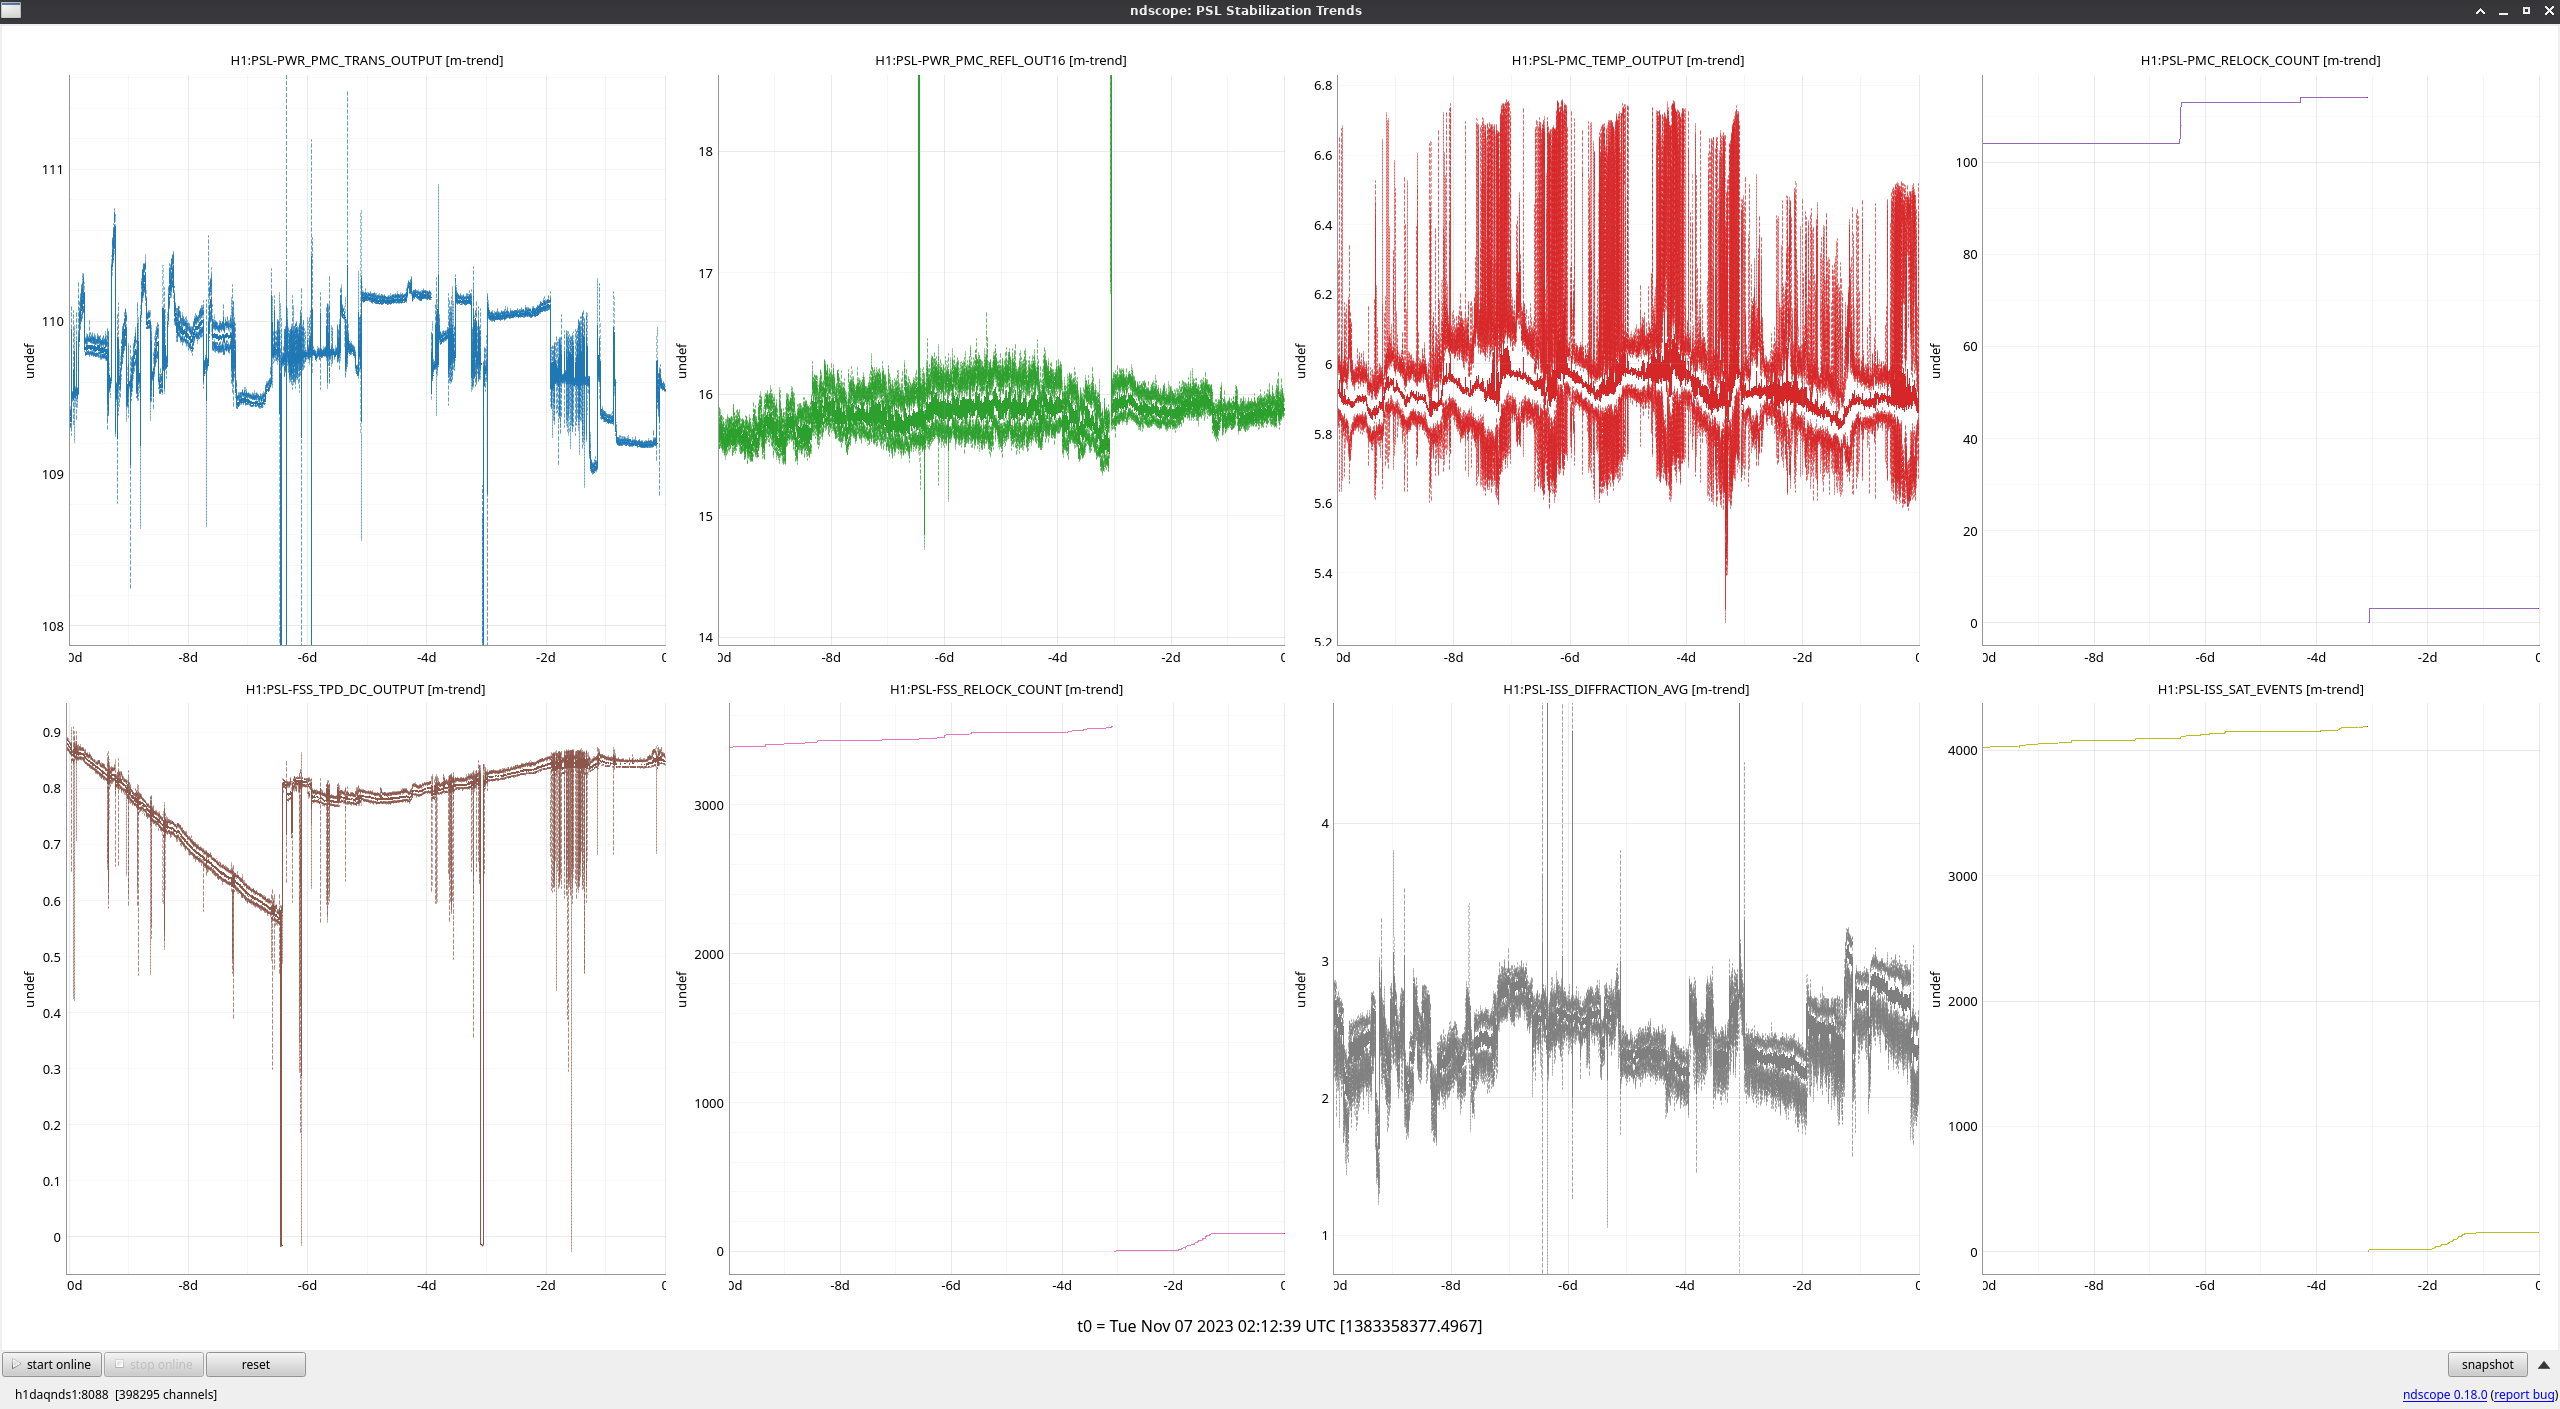The height and width of the screenshot is (1409, 2560).
Task: Maximize the ndscope window
Action: pyautogui.click(x=2526, y=10)
